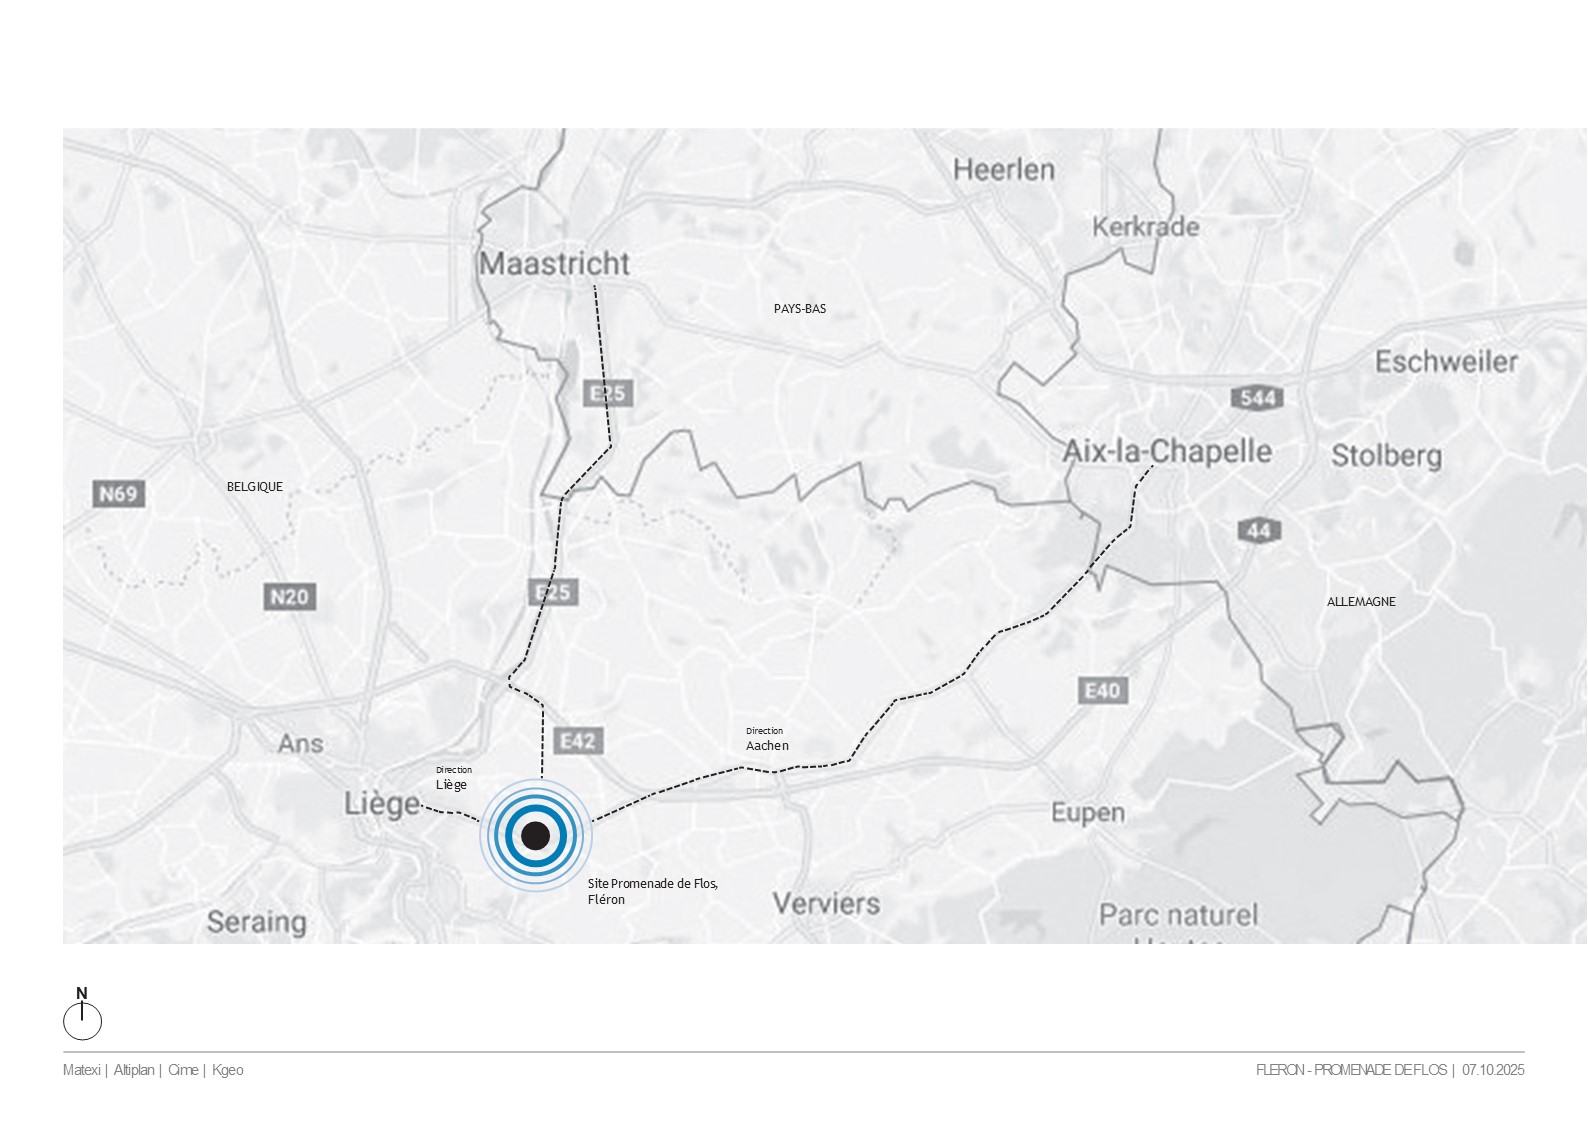1588x1123 pixels.
Task: Click the ALLEMAGNE country label
Action: pyautogui.click(x=1361, y=602)
